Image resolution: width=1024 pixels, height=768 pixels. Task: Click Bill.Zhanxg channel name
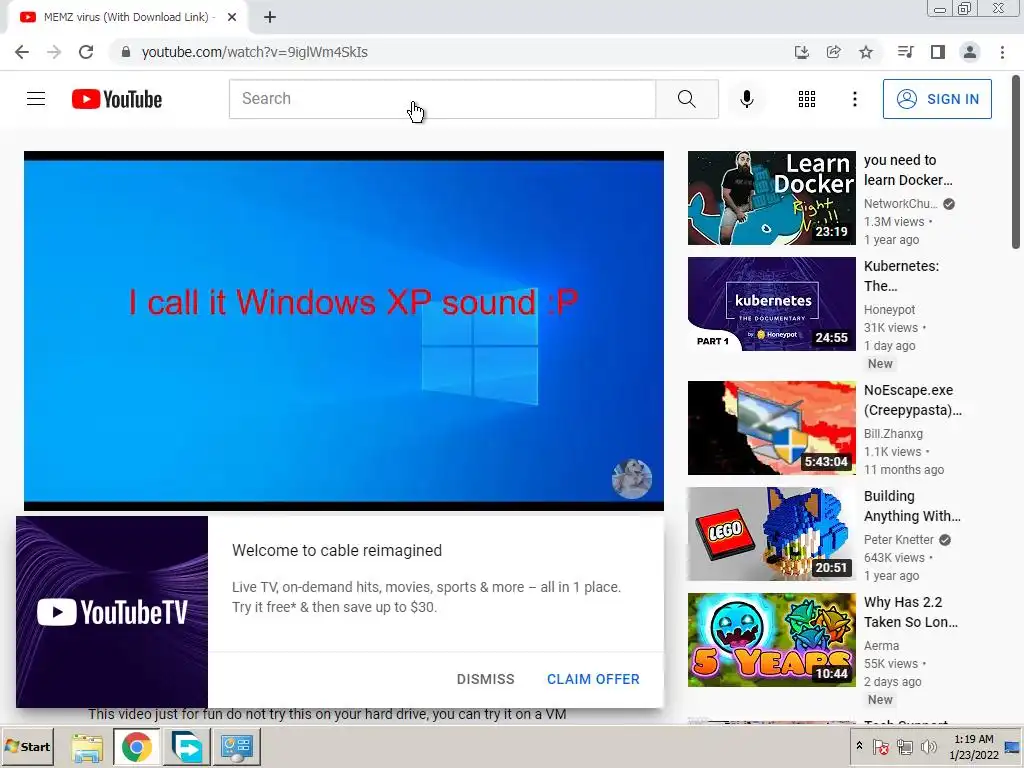[893, 433]
